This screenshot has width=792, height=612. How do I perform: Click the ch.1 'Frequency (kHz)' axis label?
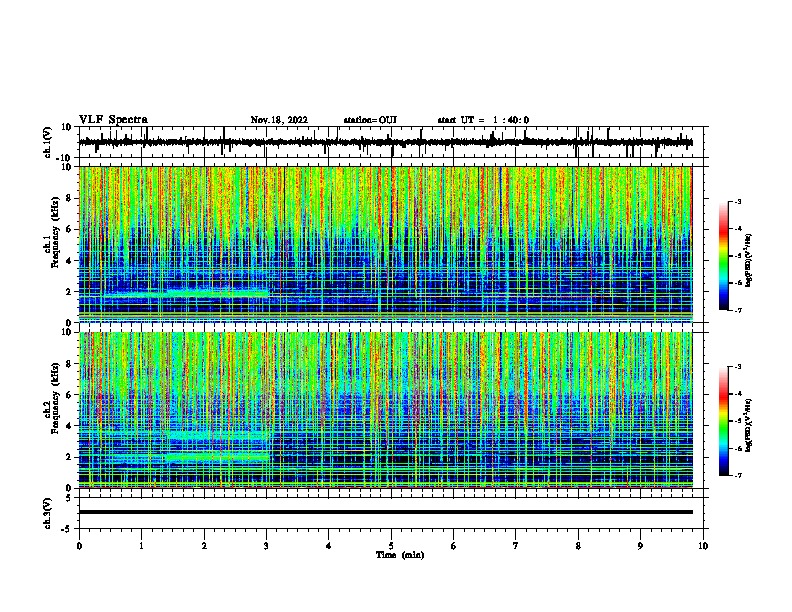pyautogui.click(x=56, y=233)
